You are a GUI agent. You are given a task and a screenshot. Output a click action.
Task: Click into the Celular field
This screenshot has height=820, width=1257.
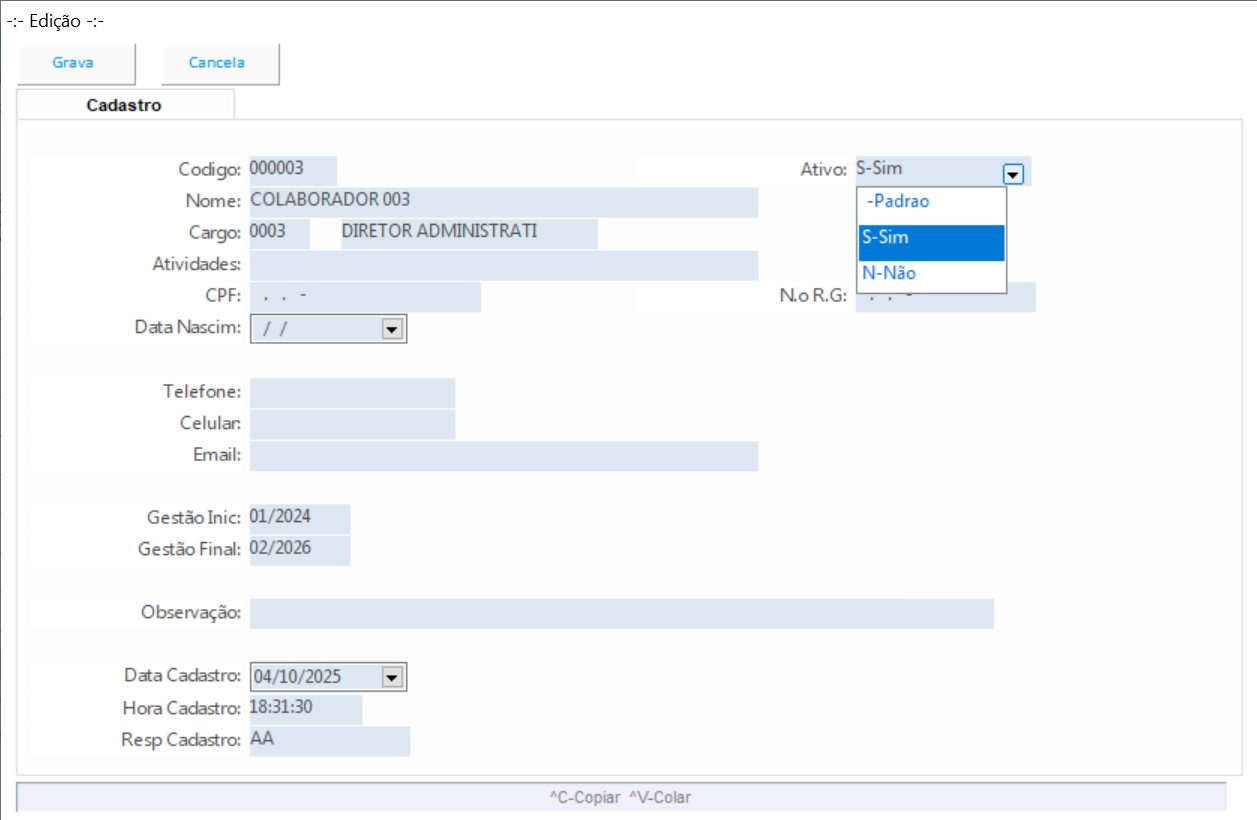pos(352,424)
